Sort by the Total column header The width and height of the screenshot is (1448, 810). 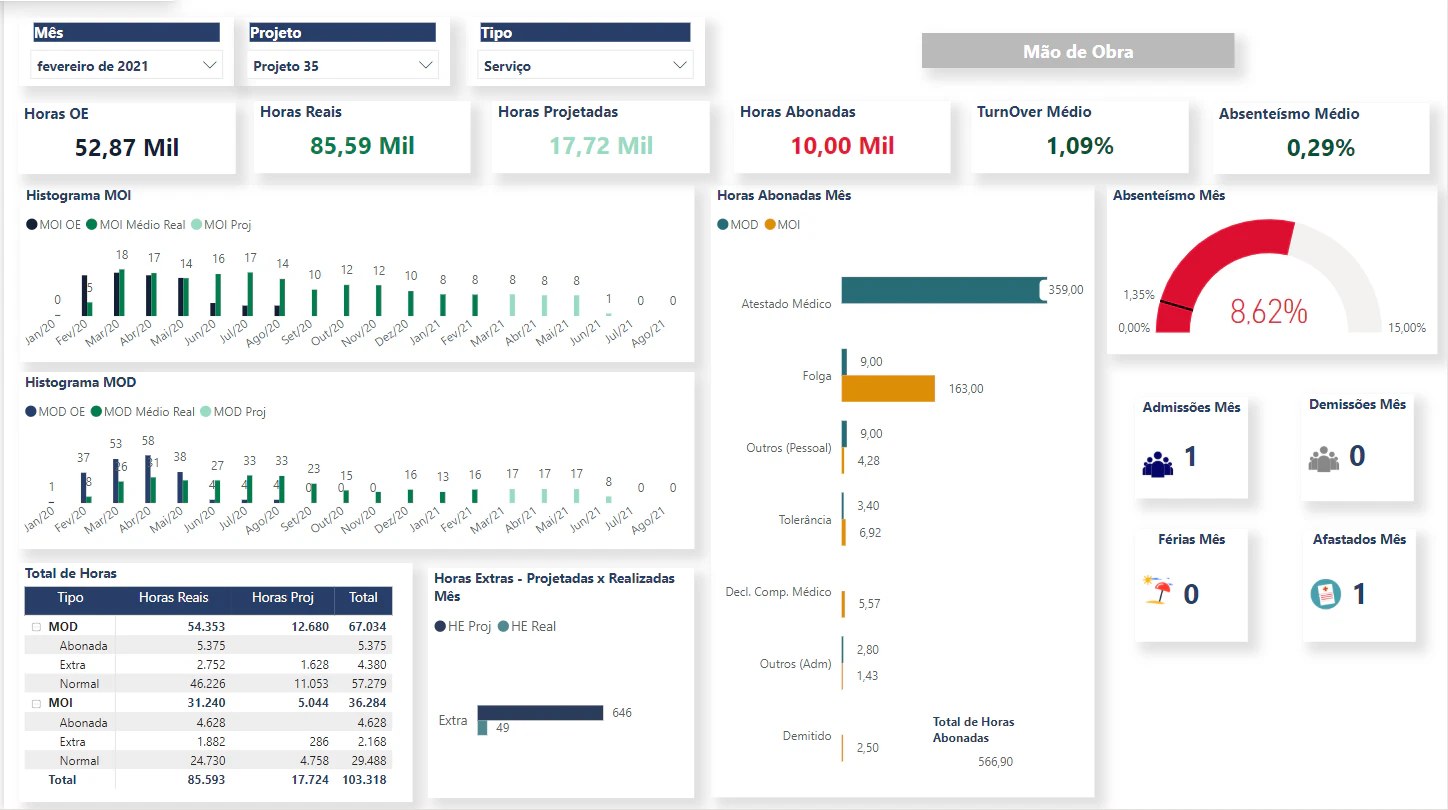(x=363, y=598)
